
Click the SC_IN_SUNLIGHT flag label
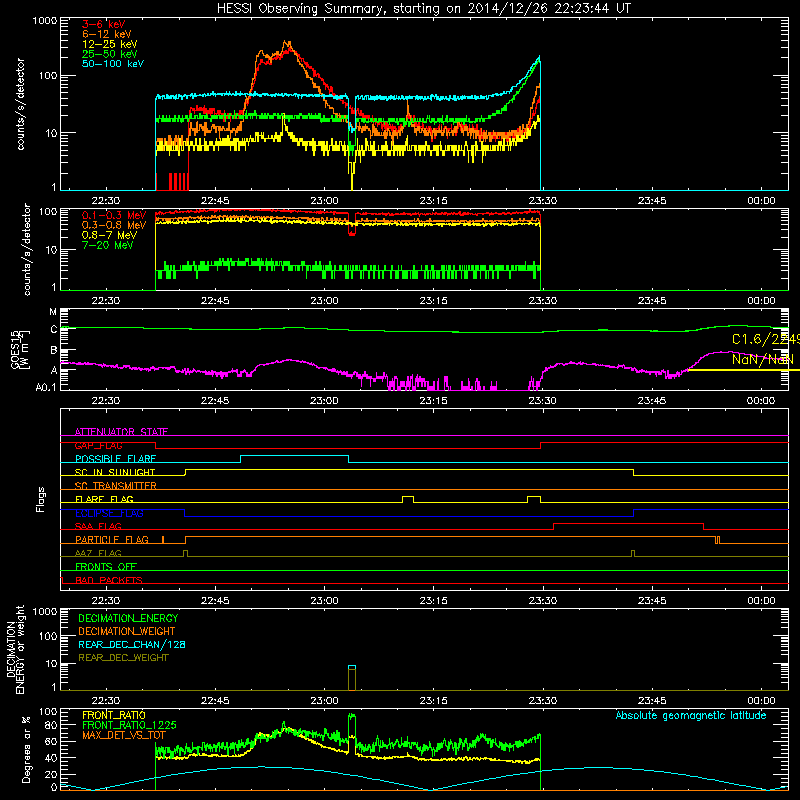115,472
